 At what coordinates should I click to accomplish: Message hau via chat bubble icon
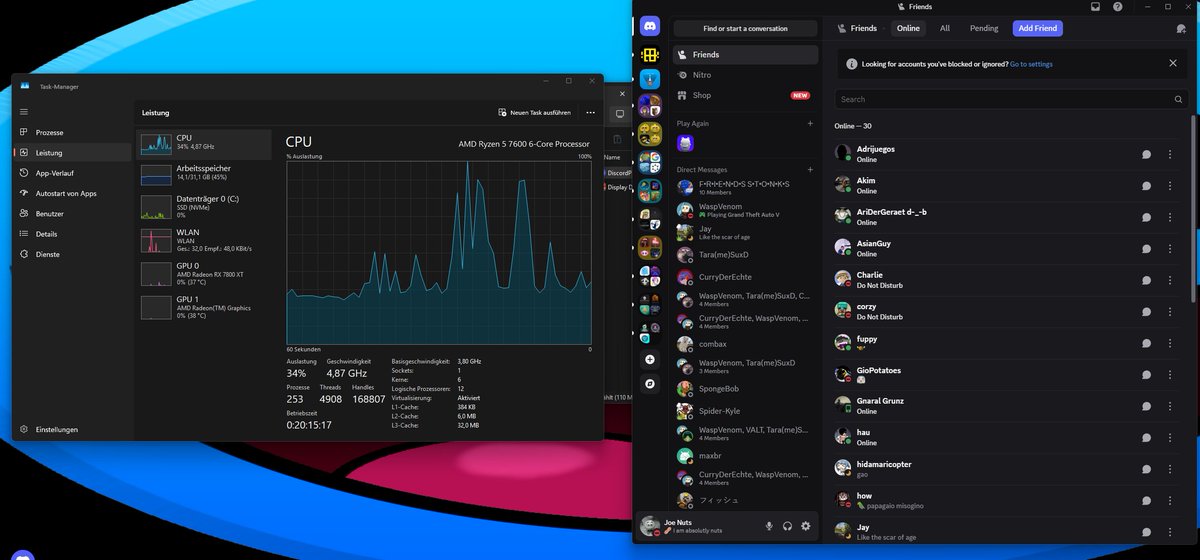click(1147, 437)
